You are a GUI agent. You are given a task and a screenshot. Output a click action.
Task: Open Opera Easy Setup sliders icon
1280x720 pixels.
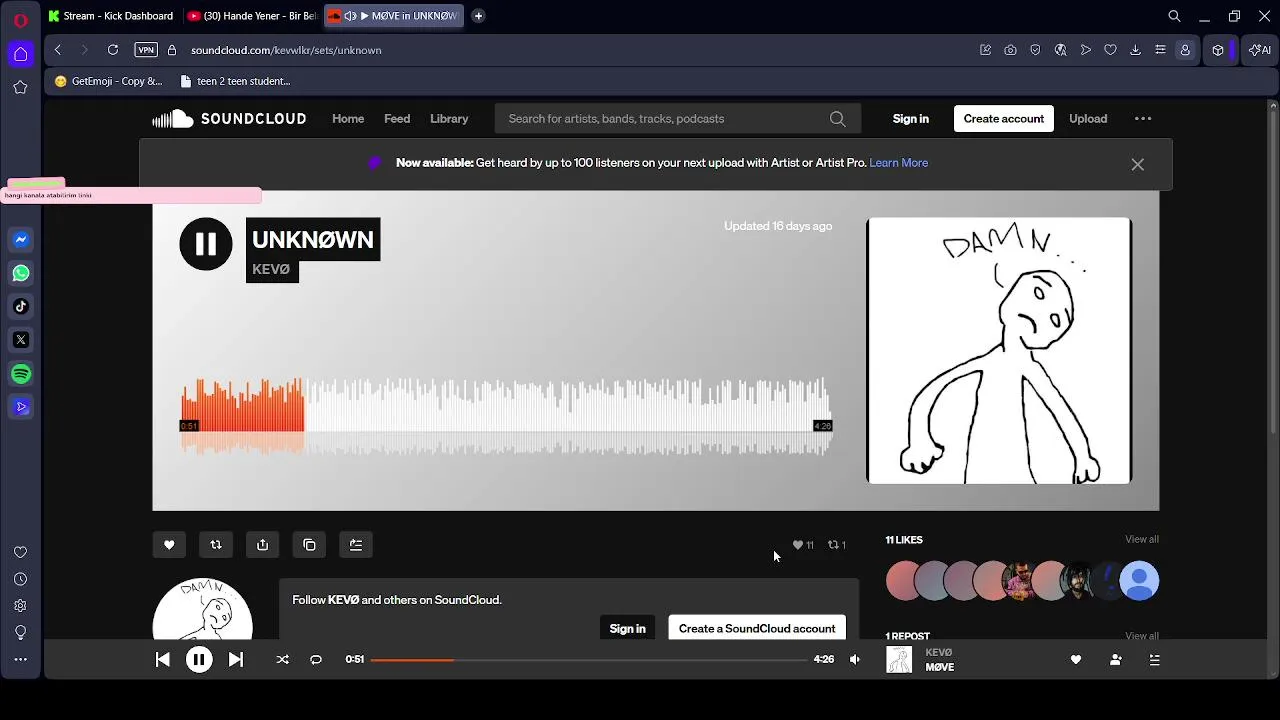pyautogui.click(x=1160, y=50)
